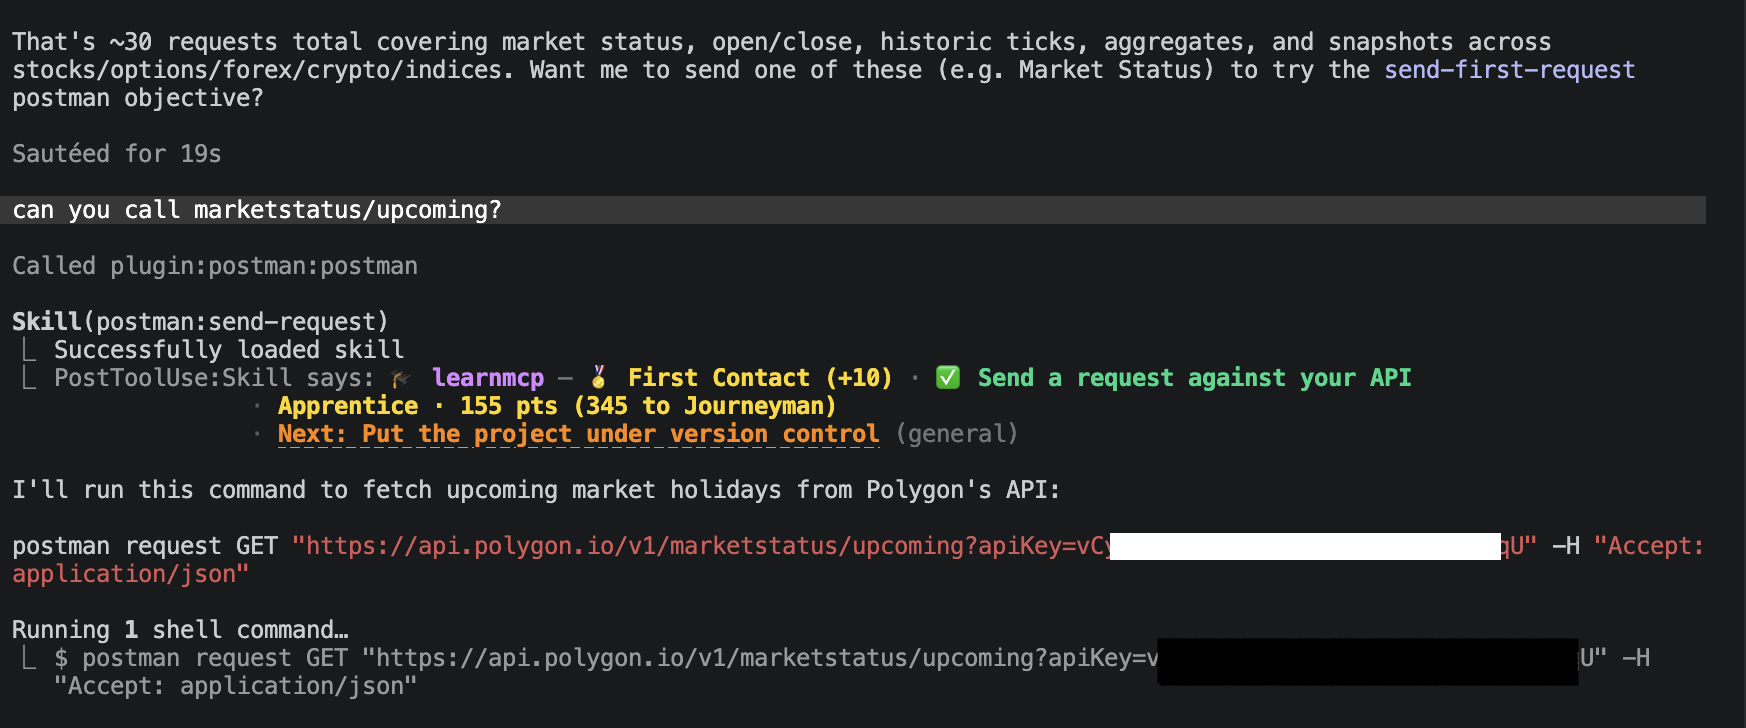Click the 'I'll run this command' sentence
Screen dimensions: 1746x728
click(x=536, y=490)
